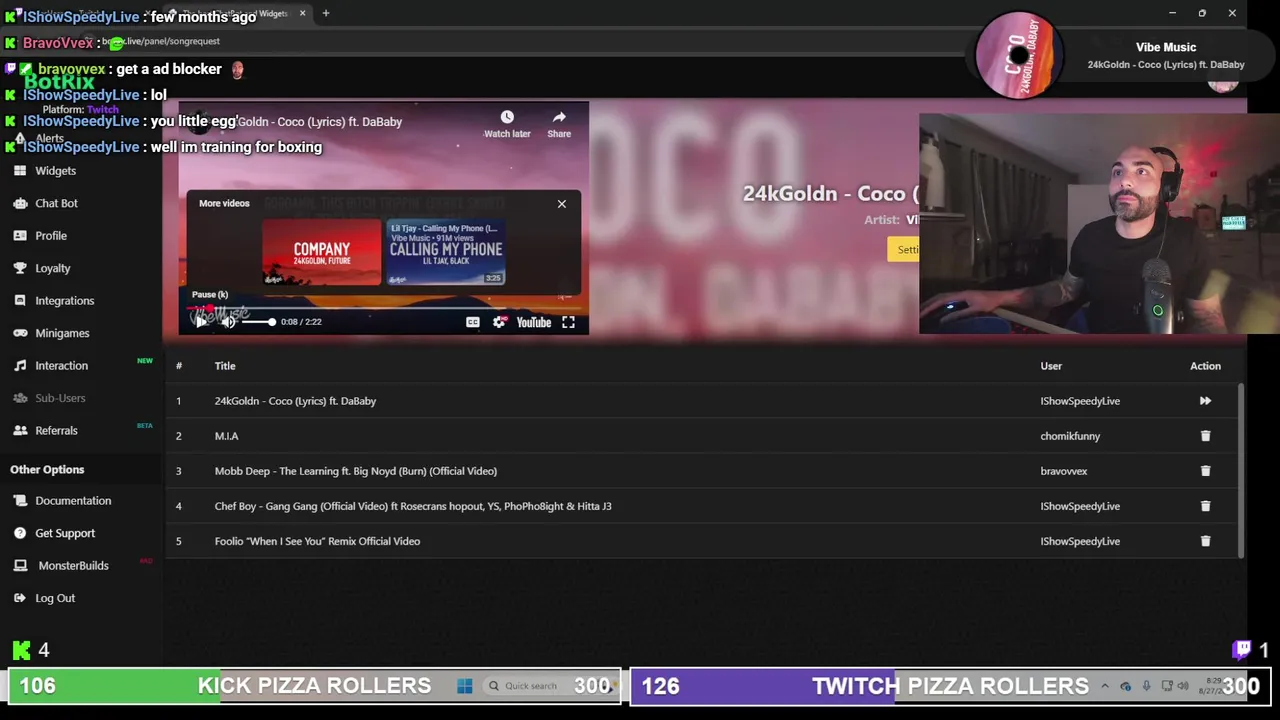Open Windows Start button in taskbar
The image size is (1280, 720).
point(464,686)
